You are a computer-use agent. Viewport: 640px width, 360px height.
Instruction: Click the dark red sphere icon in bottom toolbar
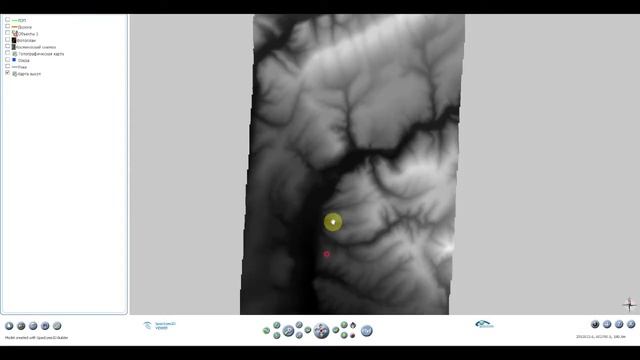point(352,336)
